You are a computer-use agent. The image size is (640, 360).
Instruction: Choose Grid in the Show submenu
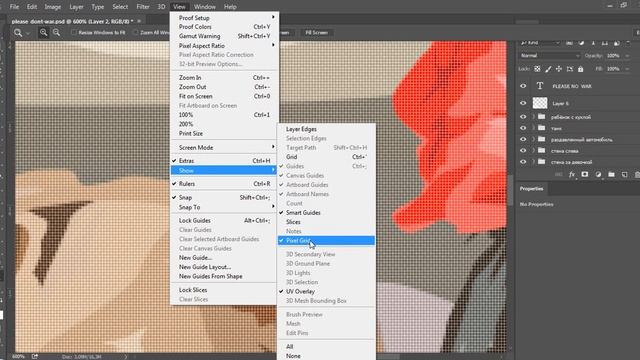coord(326,157)
